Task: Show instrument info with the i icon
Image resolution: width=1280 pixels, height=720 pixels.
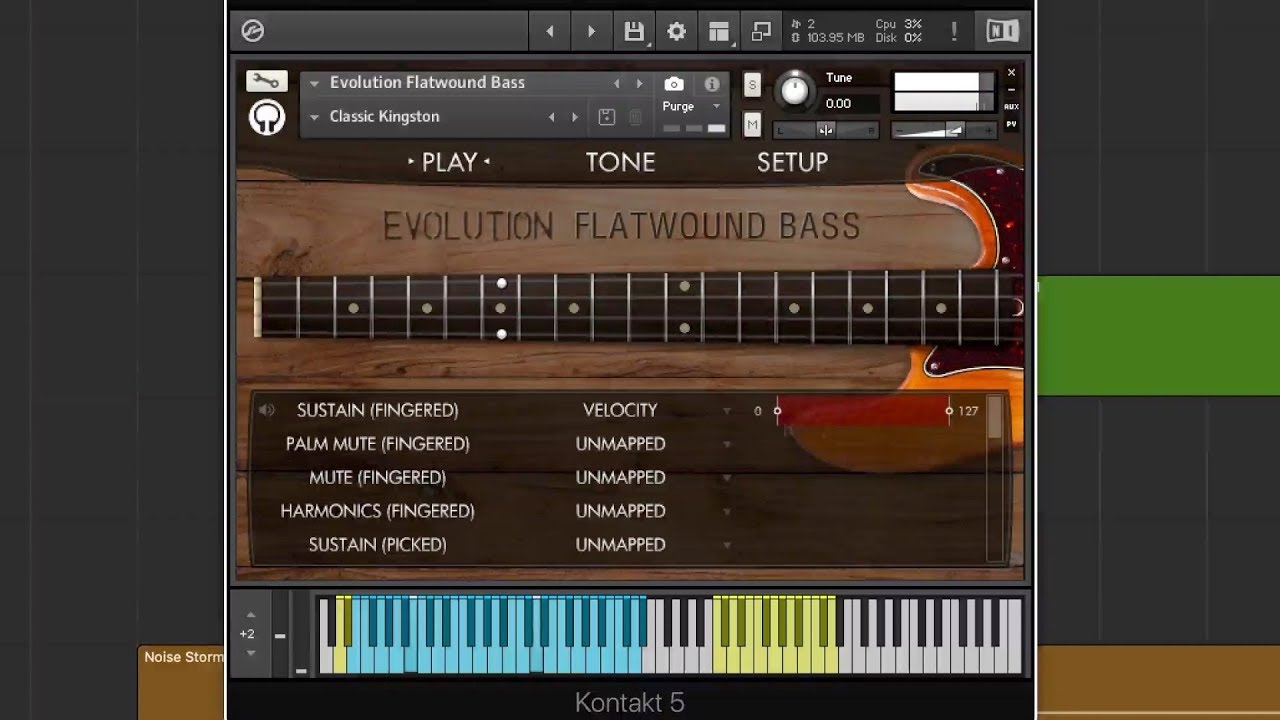Action: (x=712, y=84)
